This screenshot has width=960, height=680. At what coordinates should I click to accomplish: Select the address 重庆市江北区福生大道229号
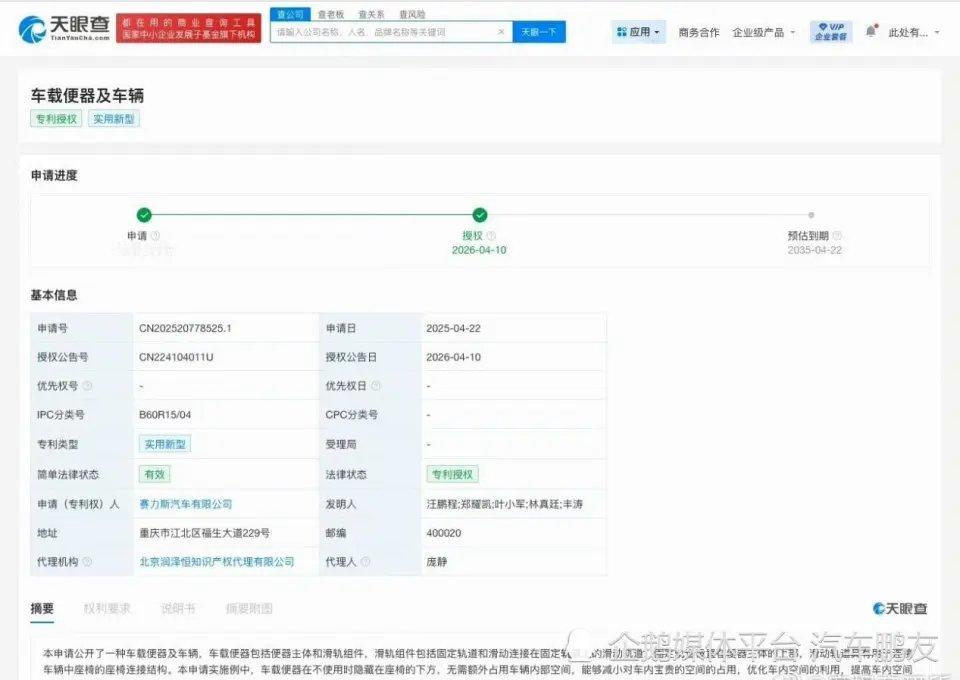204,532
